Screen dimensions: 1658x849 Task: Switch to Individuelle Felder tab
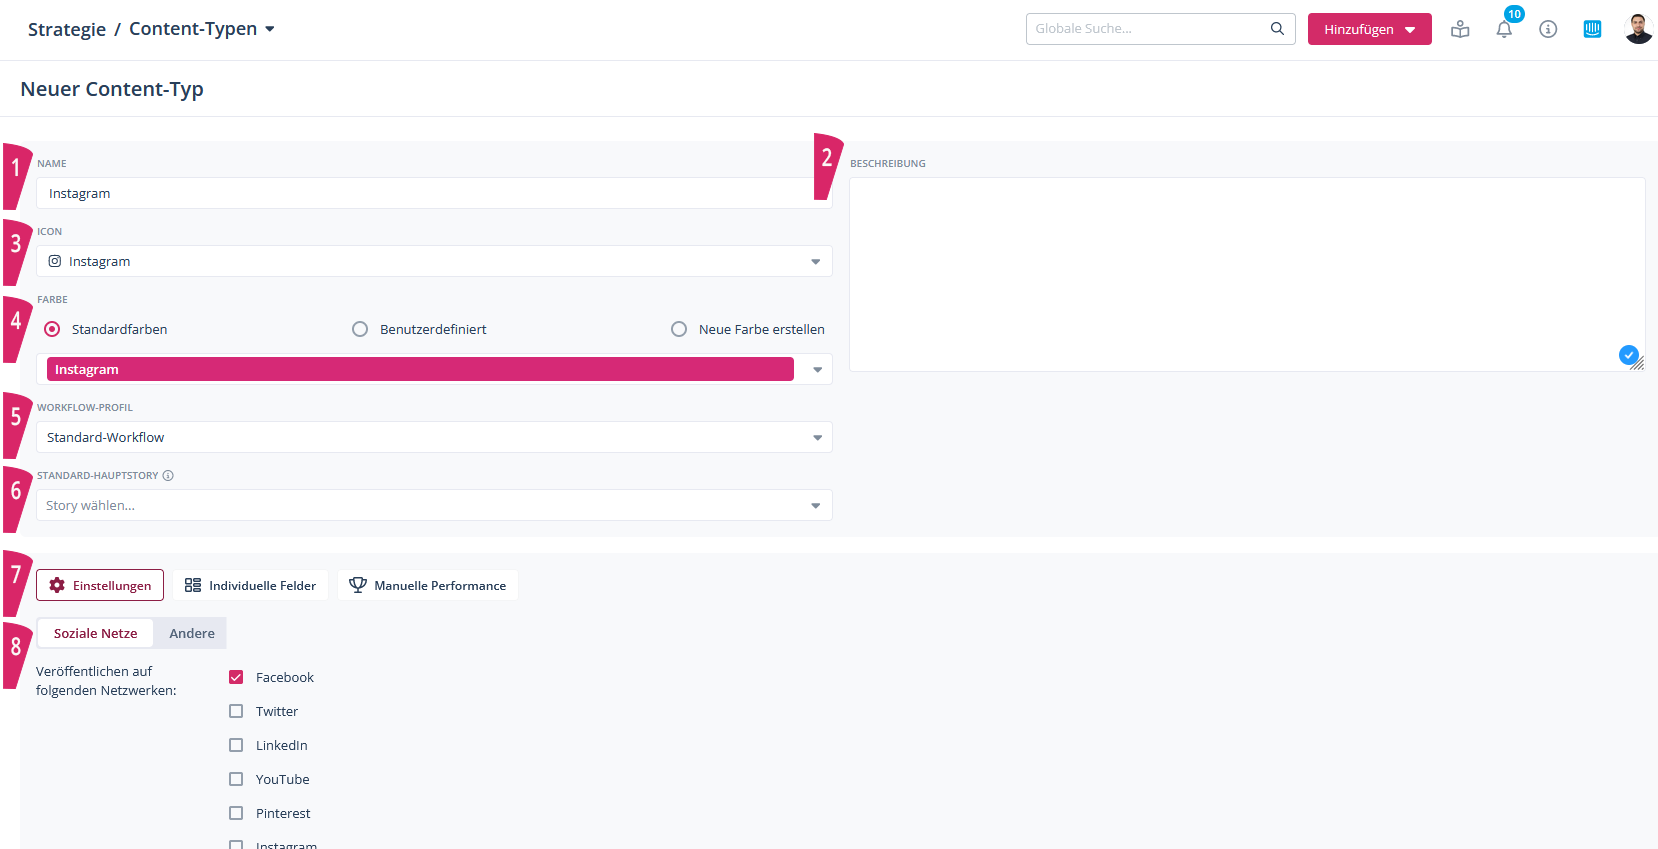point(251,586)
